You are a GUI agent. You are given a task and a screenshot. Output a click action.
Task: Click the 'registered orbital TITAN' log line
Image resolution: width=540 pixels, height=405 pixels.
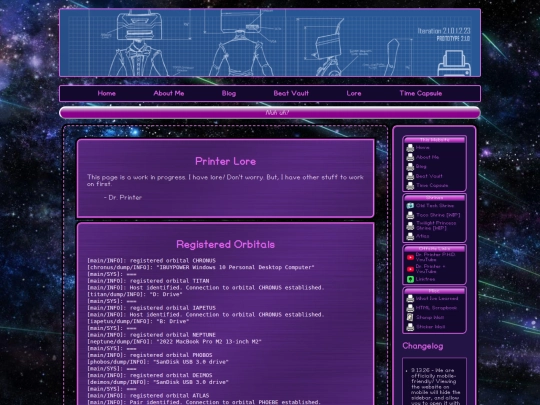(148, 281)
